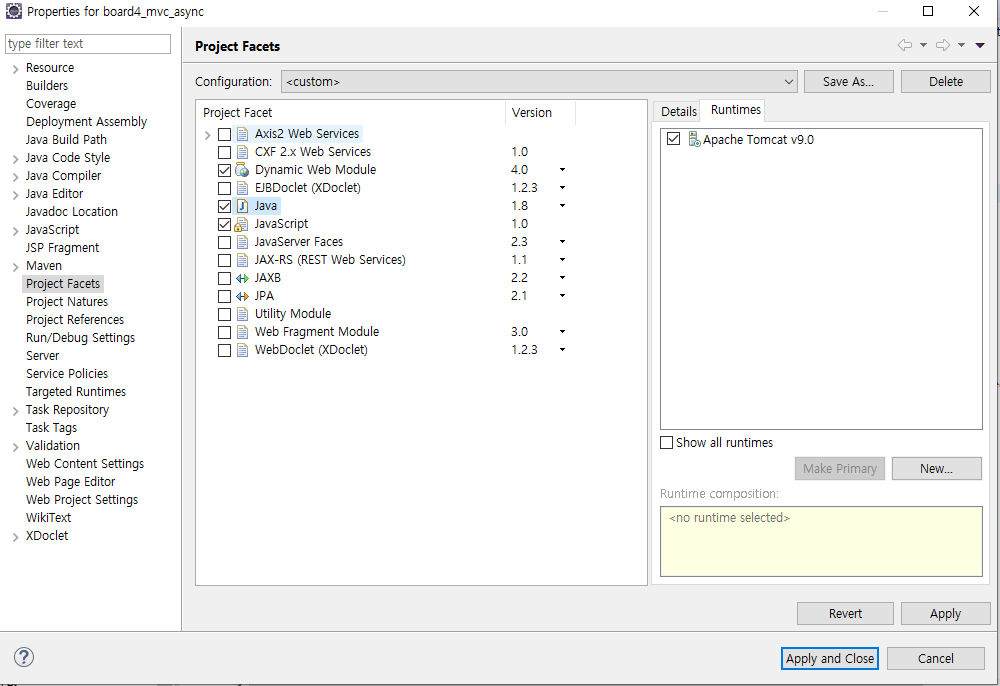Screen dimensions: 1000x686
Task: Click the Web Fragment Module facet icon
Action: pos(242,332)
